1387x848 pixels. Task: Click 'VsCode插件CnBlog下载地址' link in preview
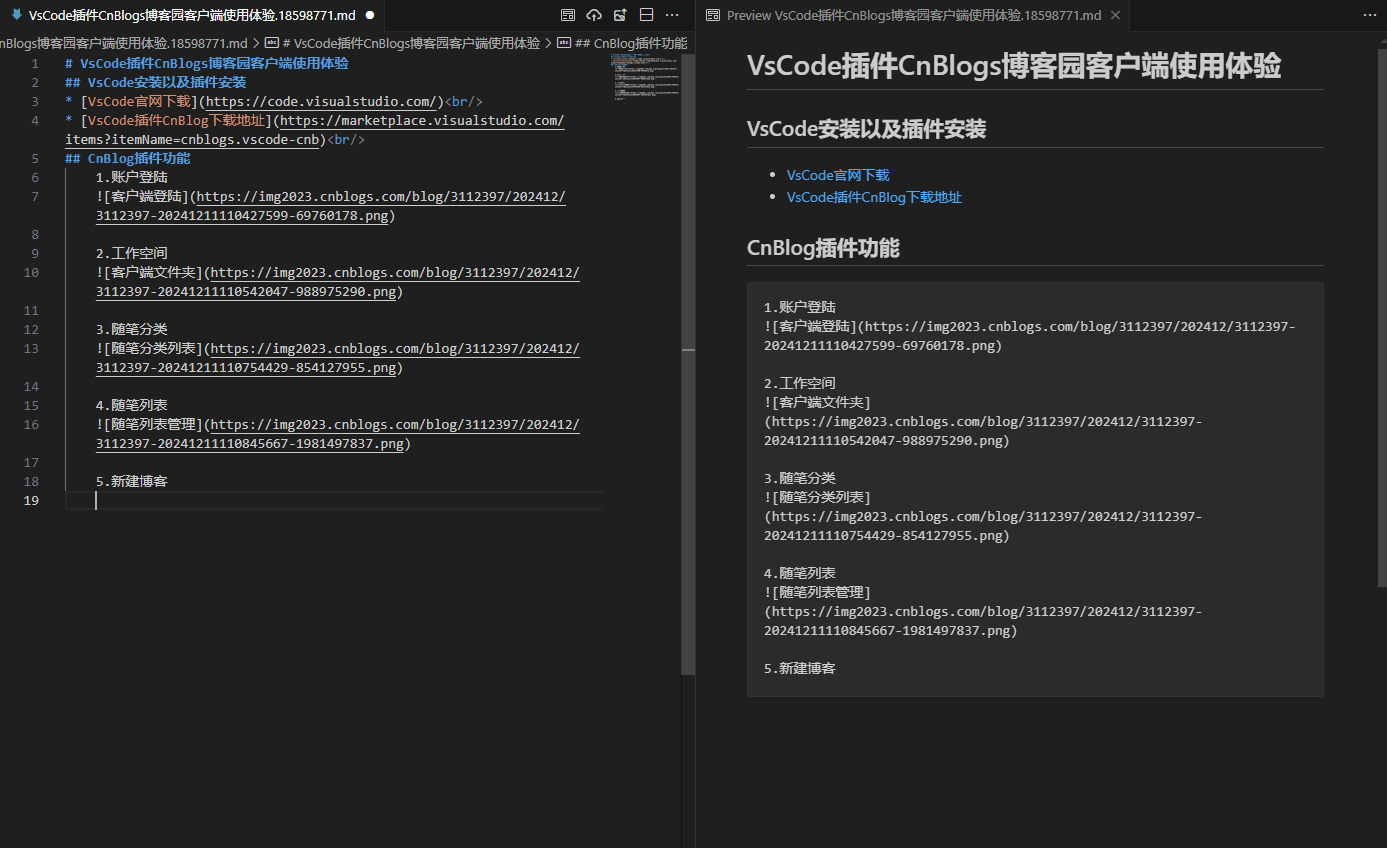tap(874, 197)
